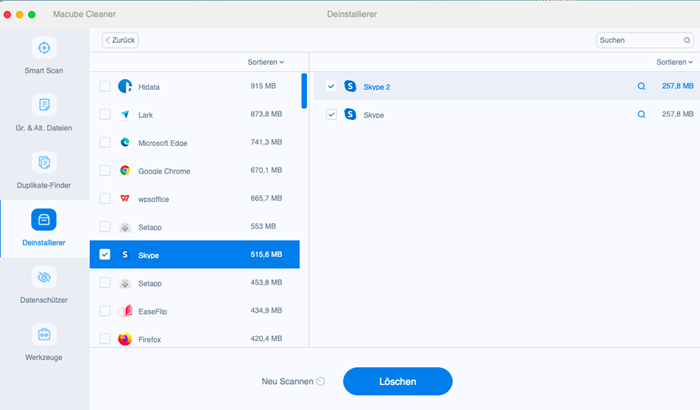Click the Löschen button
The height and width of the screenshot is (410, 700).
398,381
